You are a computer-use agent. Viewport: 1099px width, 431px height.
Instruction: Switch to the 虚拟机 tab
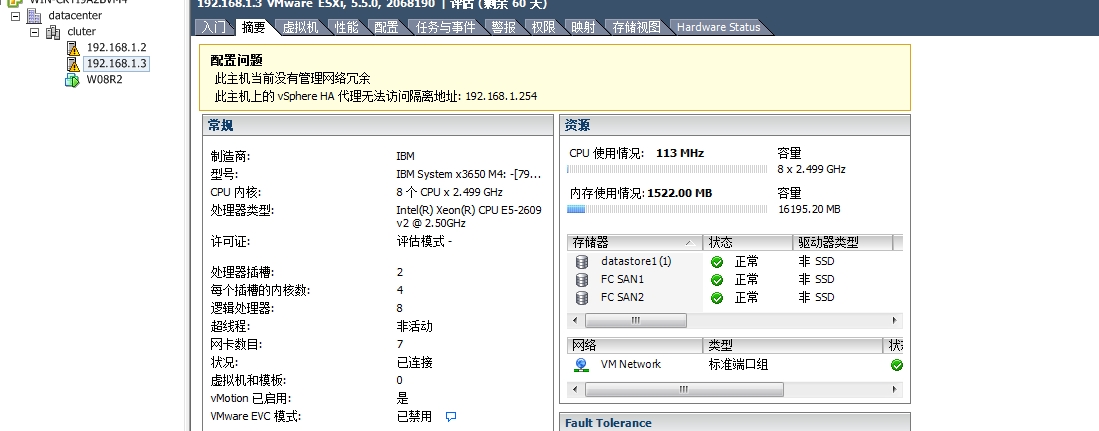(301, 27)
